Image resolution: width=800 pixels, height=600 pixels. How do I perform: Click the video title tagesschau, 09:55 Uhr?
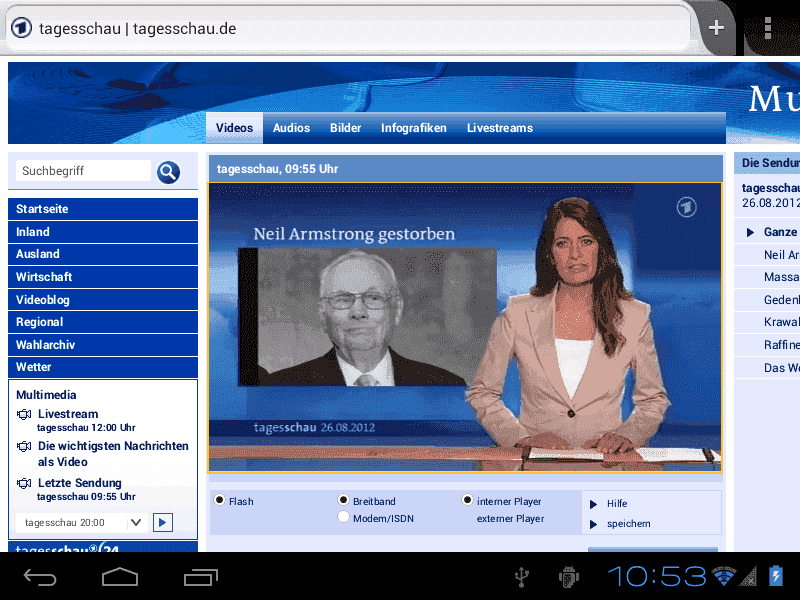[277, 169]
